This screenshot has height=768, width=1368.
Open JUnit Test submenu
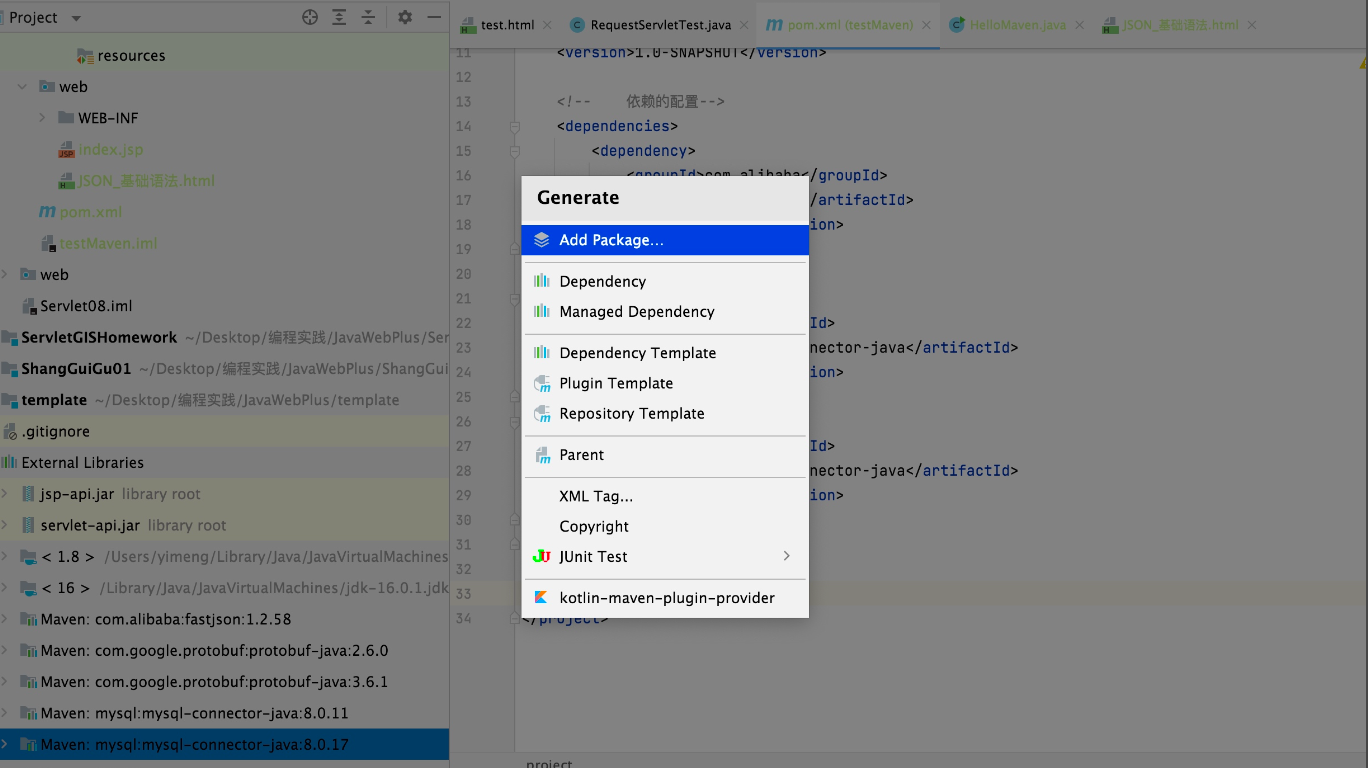point(665,556)
